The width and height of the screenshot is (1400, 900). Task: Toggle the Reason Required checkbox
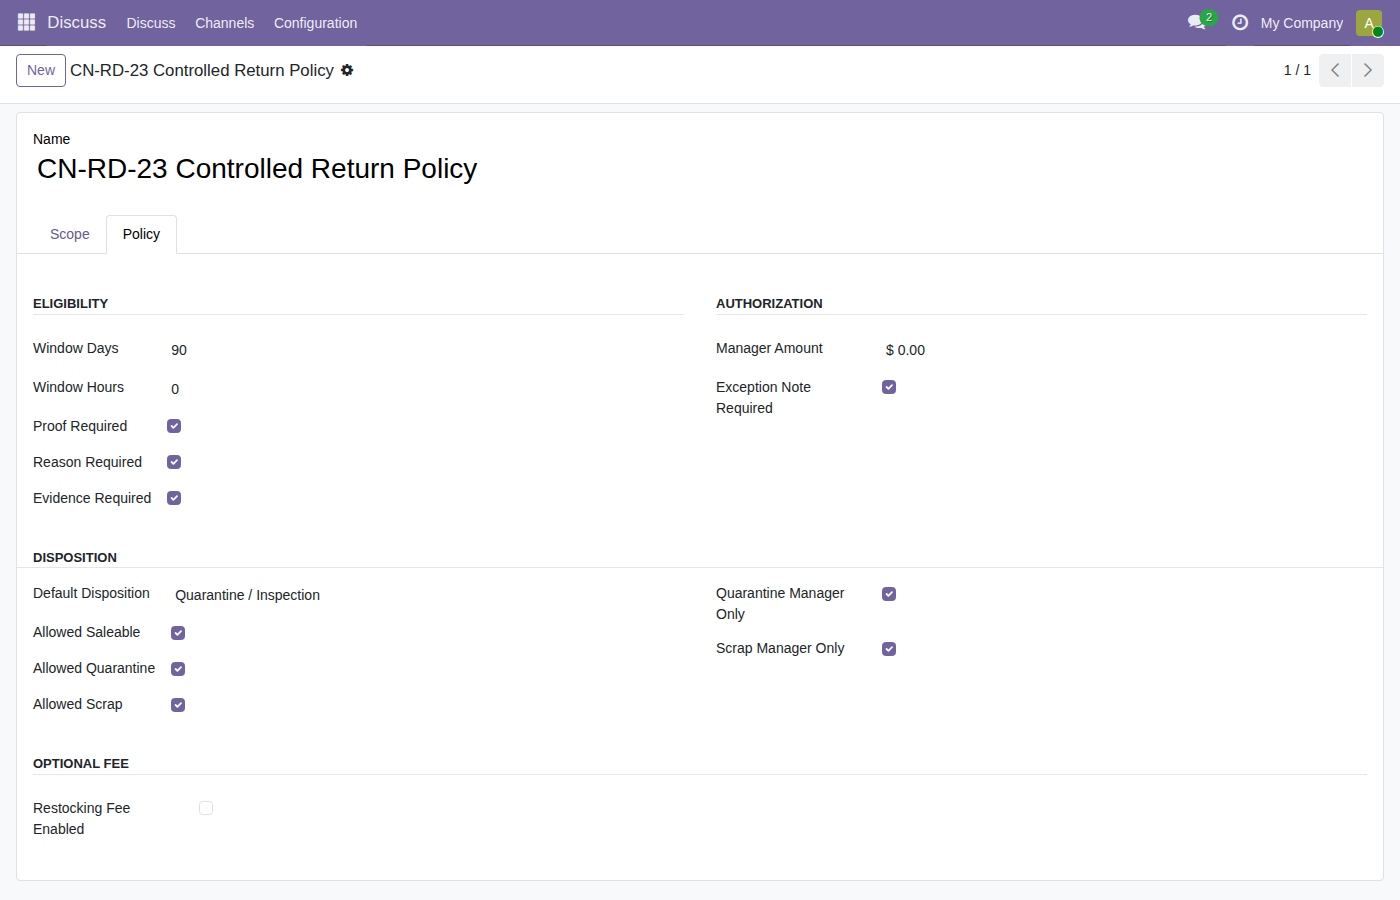(174, 462)
